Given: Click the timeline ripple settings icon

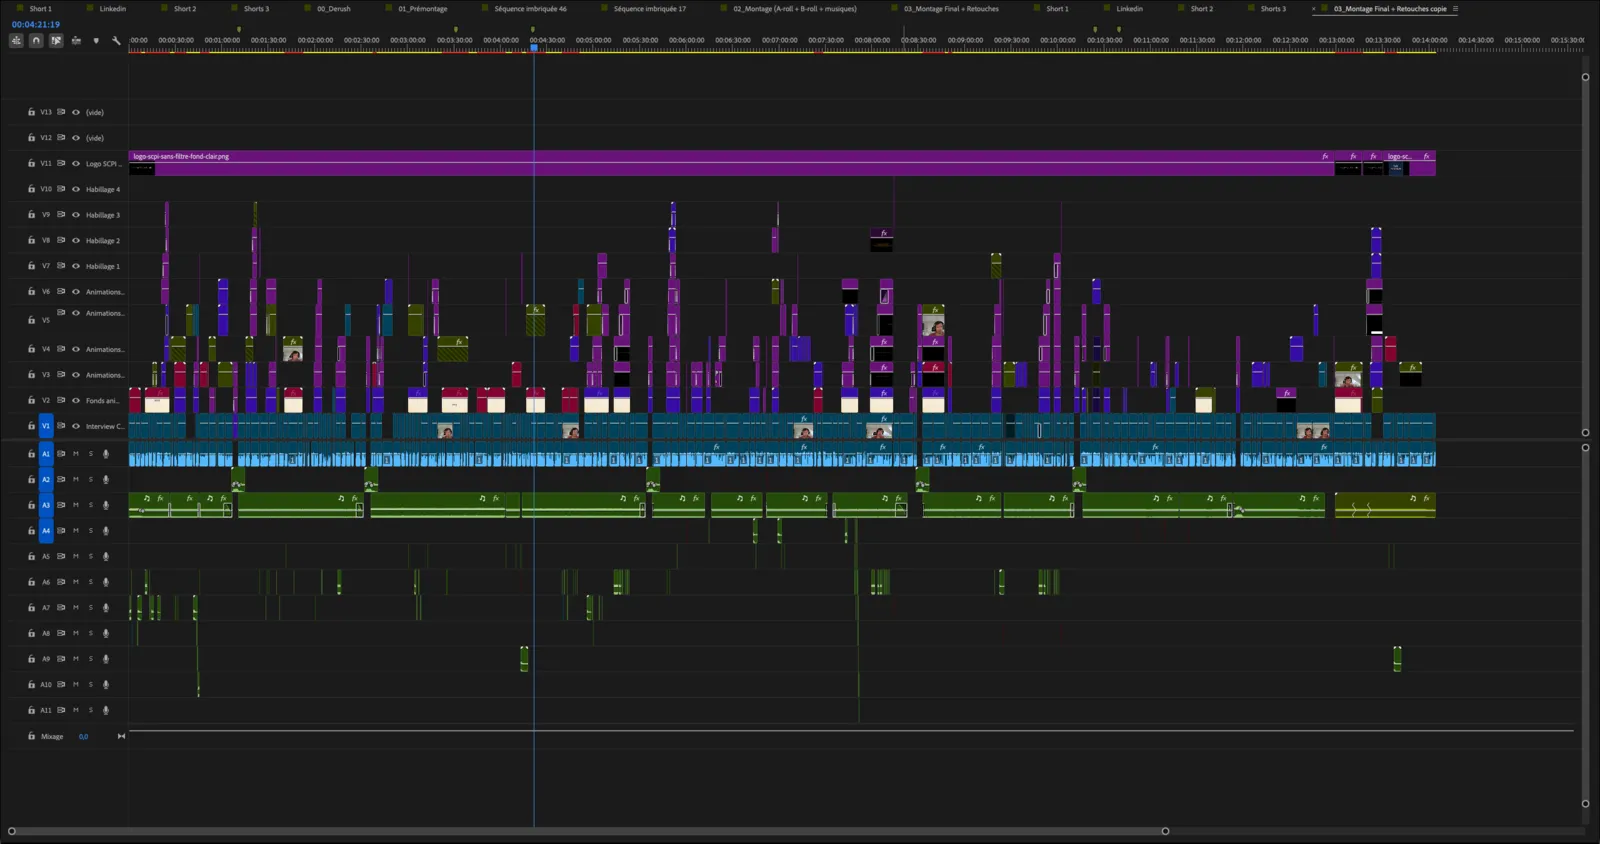Looking at the screenshot, I should 76,41.
